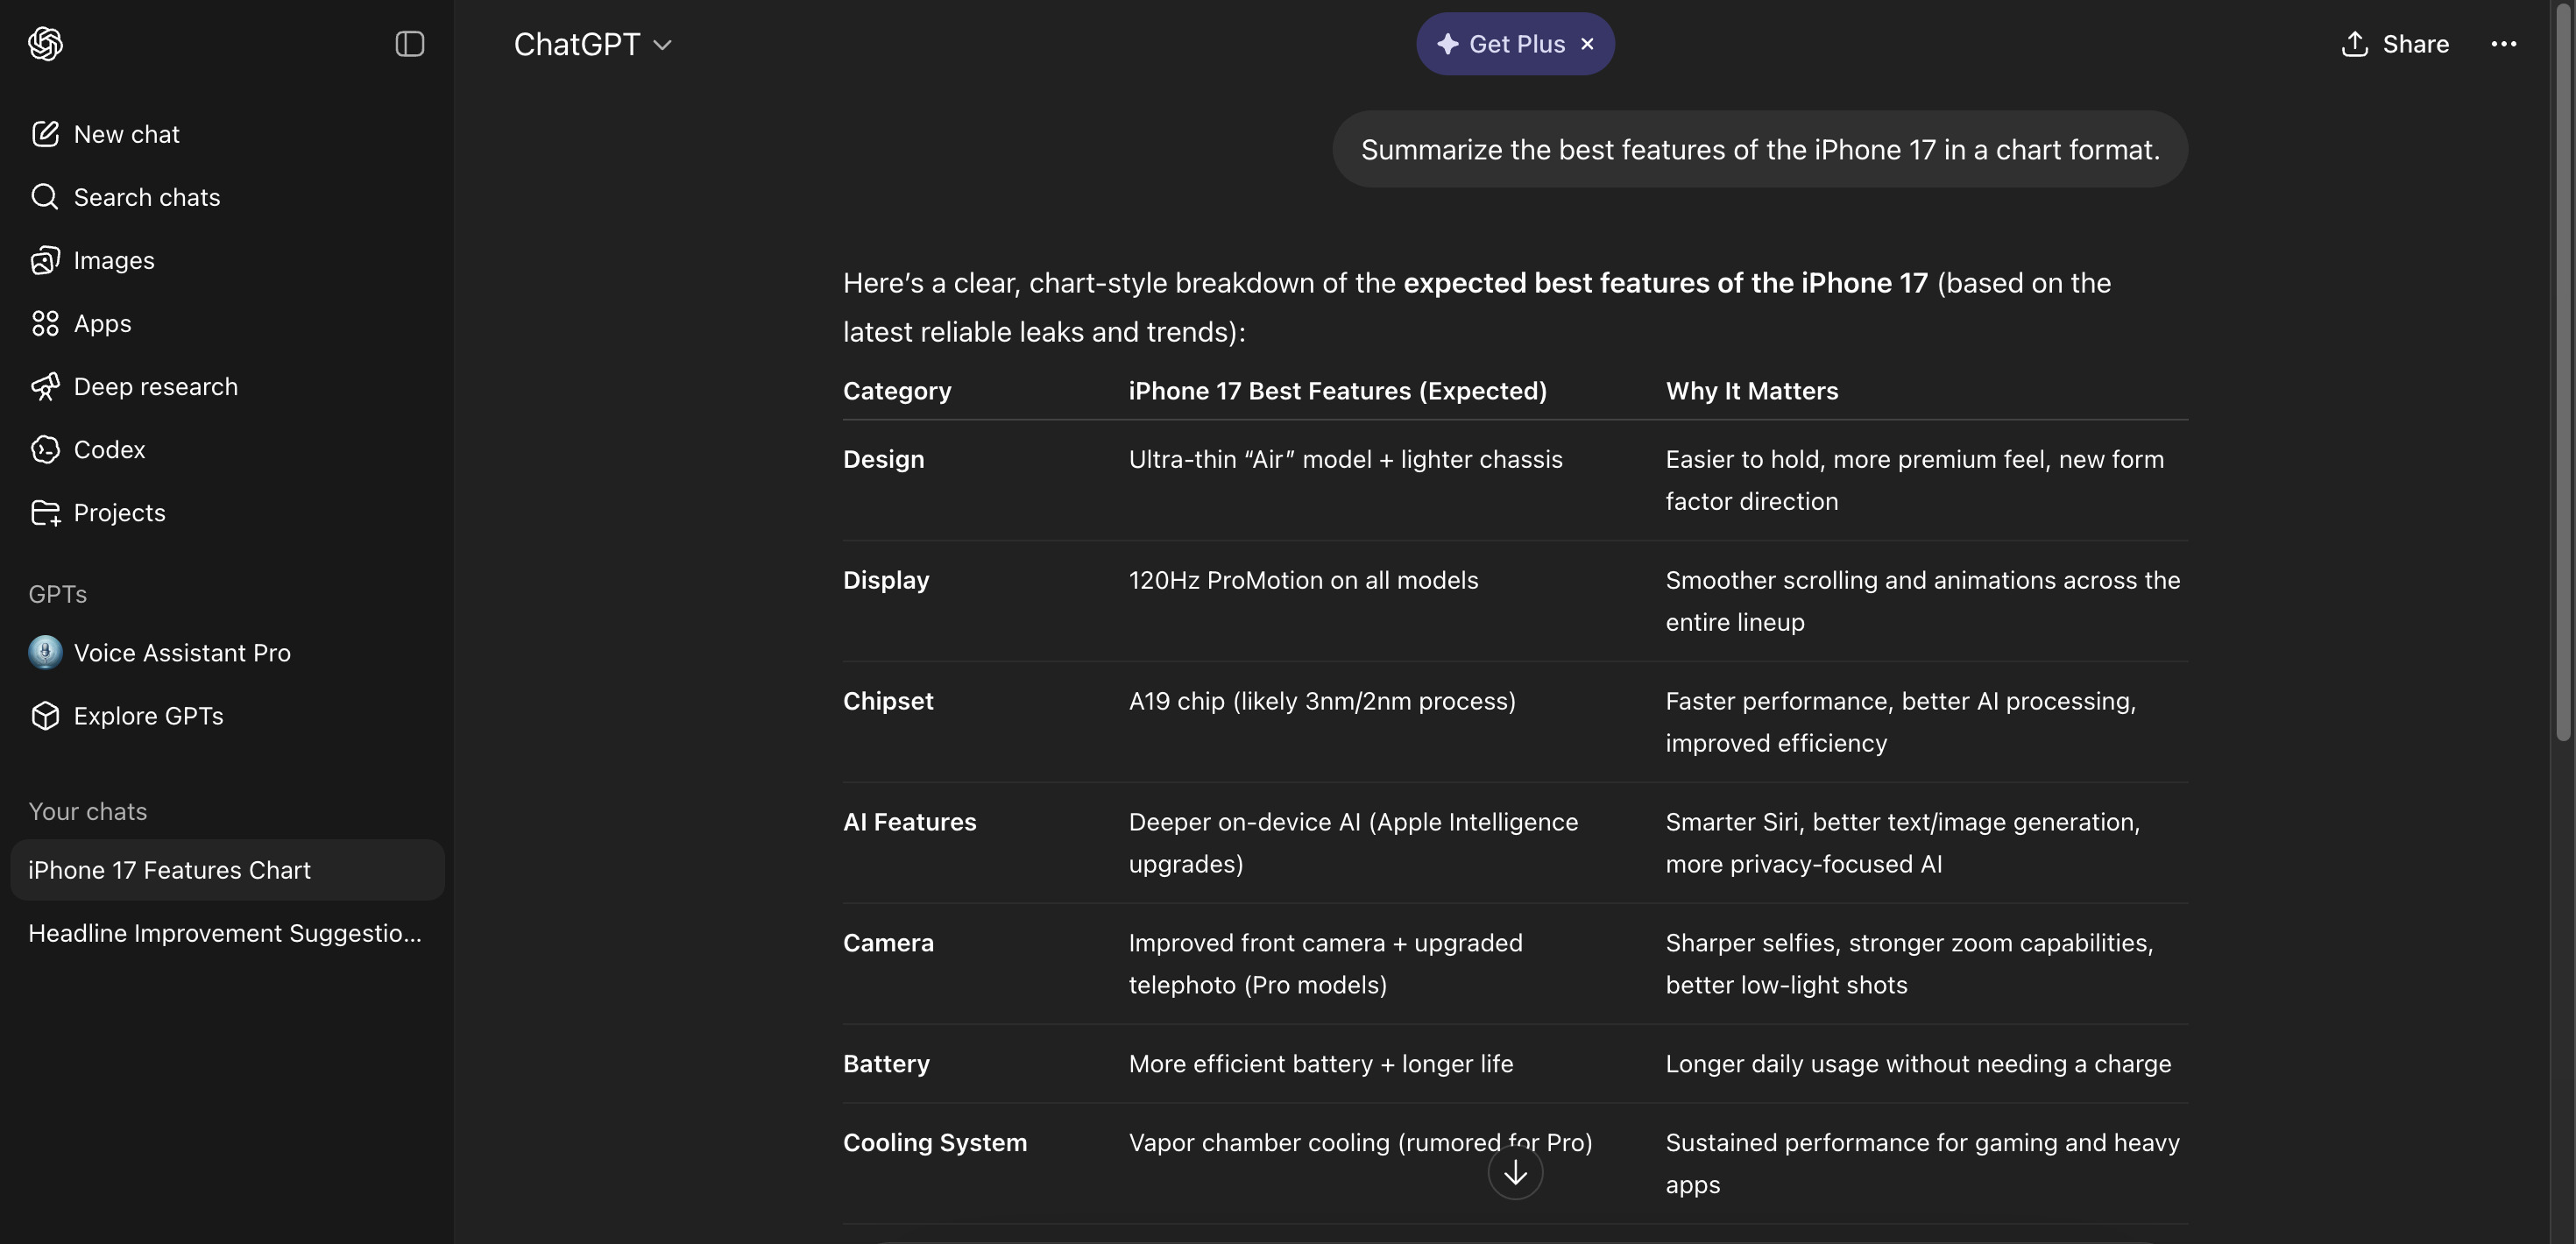Viewport: 2576px width, 1244px height.
Task: Explore GPTs in sidebar
Action: [x=148, y=715]
